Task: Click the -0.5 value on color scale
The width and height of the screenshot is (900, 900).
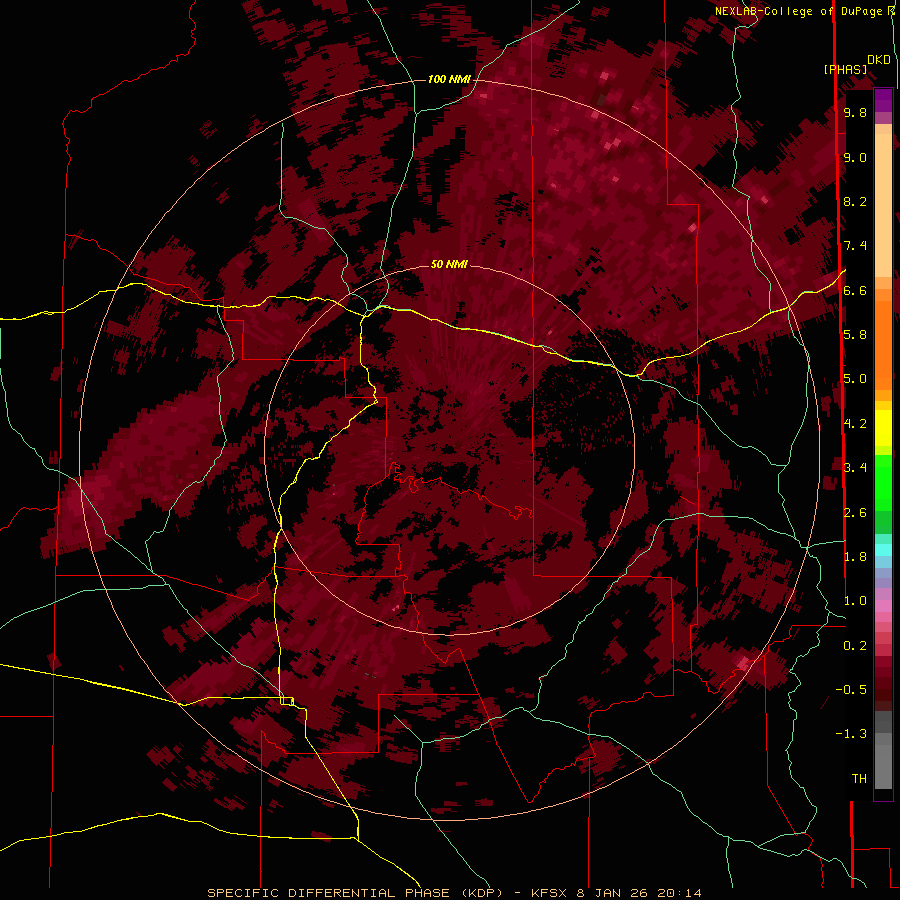Action: click(x=852, y=690)
